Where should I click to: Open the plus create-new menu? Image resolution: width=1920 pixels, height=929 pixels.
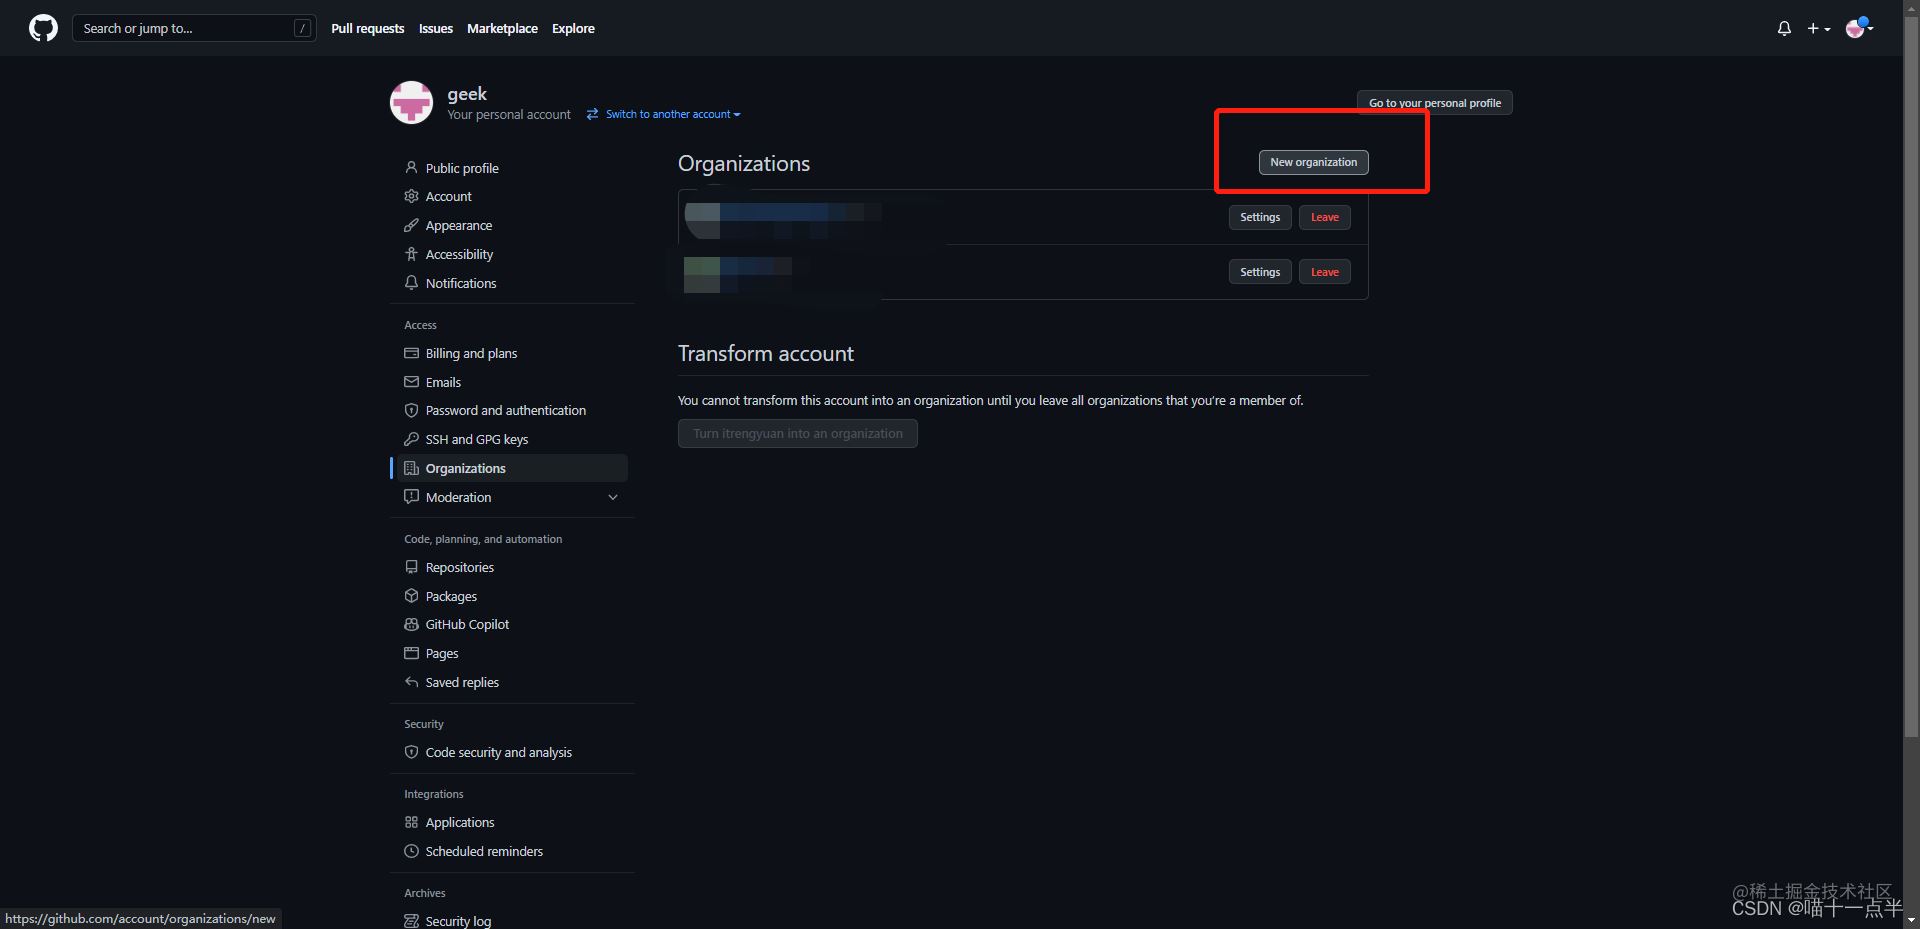click(1818, 29)
